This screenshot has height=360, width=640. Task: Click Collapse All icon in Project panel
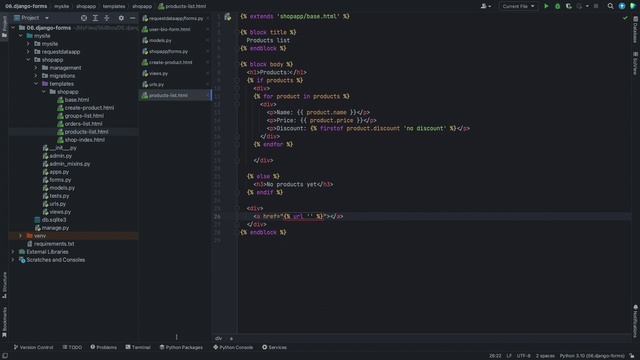tap(107, 18)
